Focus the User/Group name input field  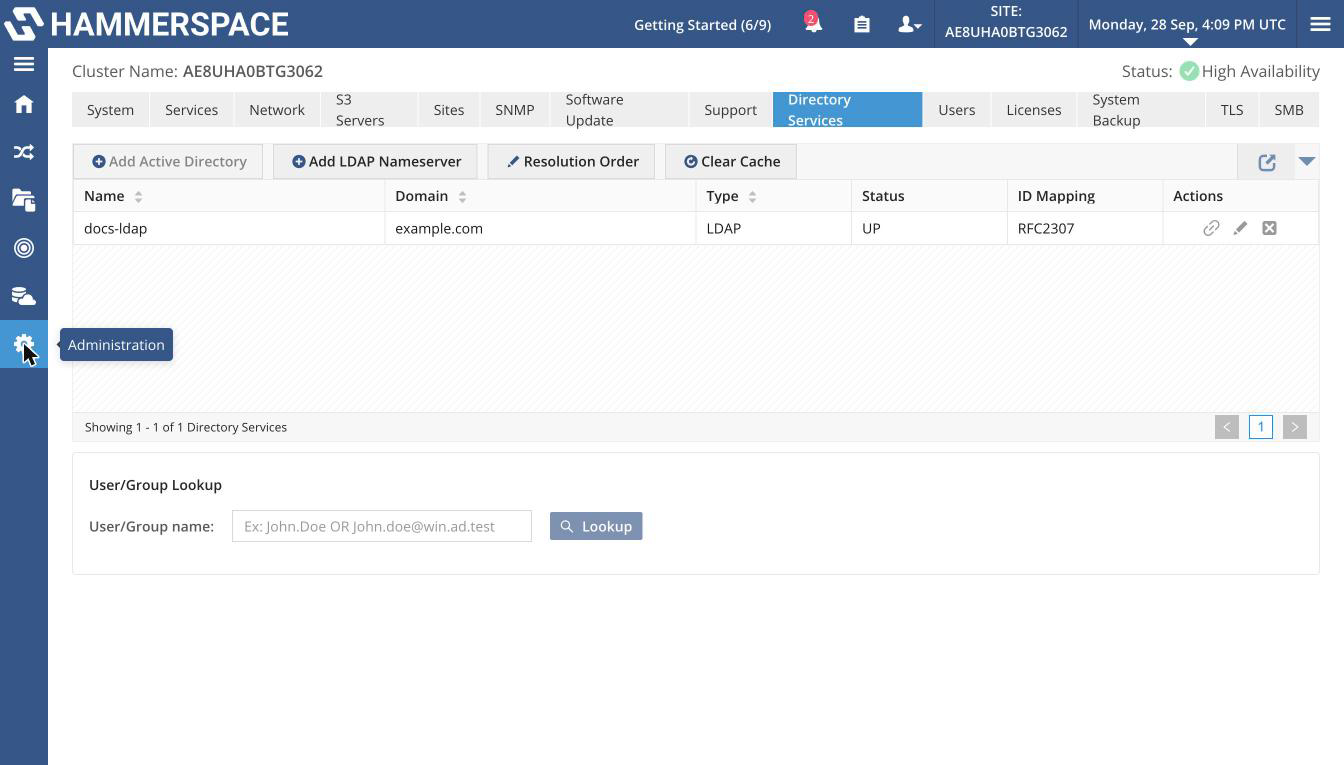tap(382, 526)
